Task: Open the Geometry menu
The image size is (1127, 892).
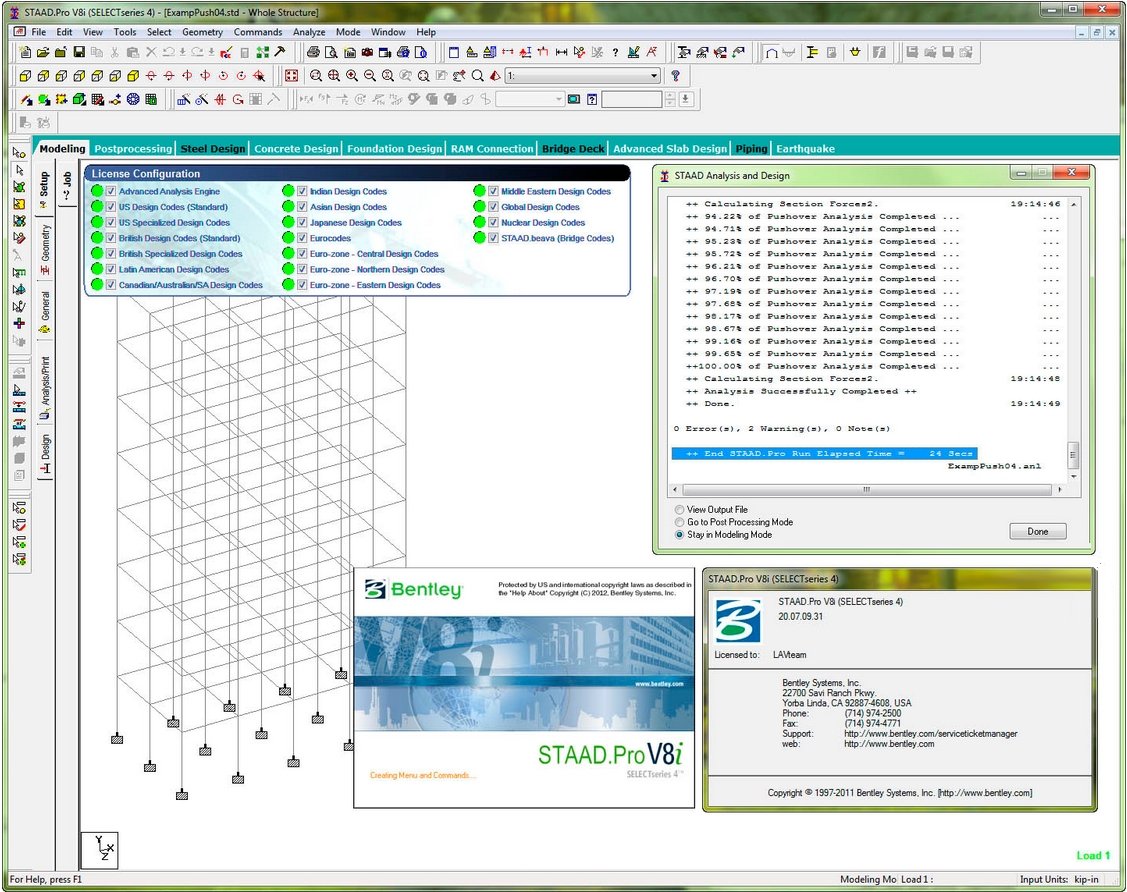Action: (203, 32)
